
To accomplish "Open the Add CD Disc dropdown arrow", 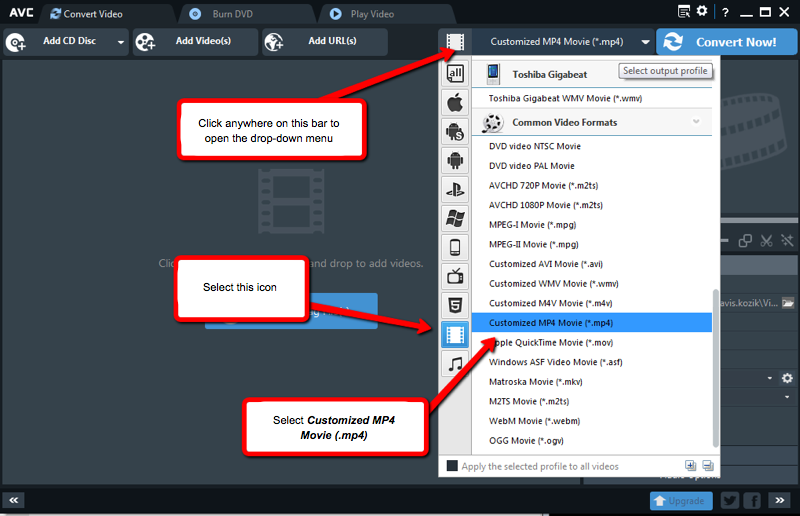I will tap(120, 42).
